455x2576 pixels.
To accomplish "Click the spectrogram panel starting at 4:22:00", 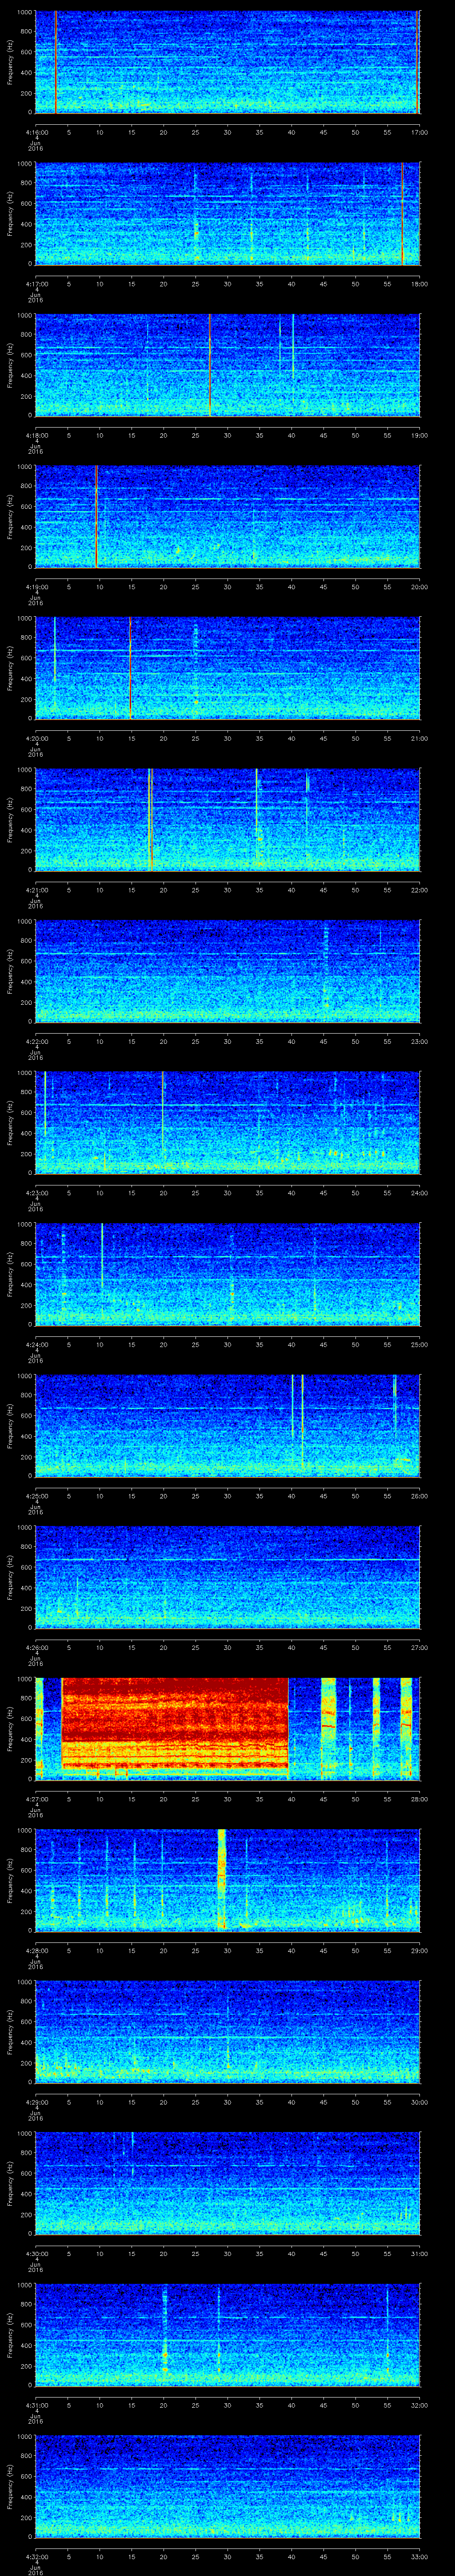I will coord(227,971).
